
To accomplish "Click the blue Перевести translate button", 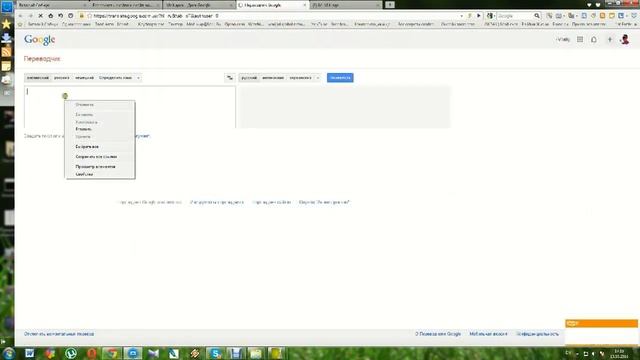I will tap(340, 78).
